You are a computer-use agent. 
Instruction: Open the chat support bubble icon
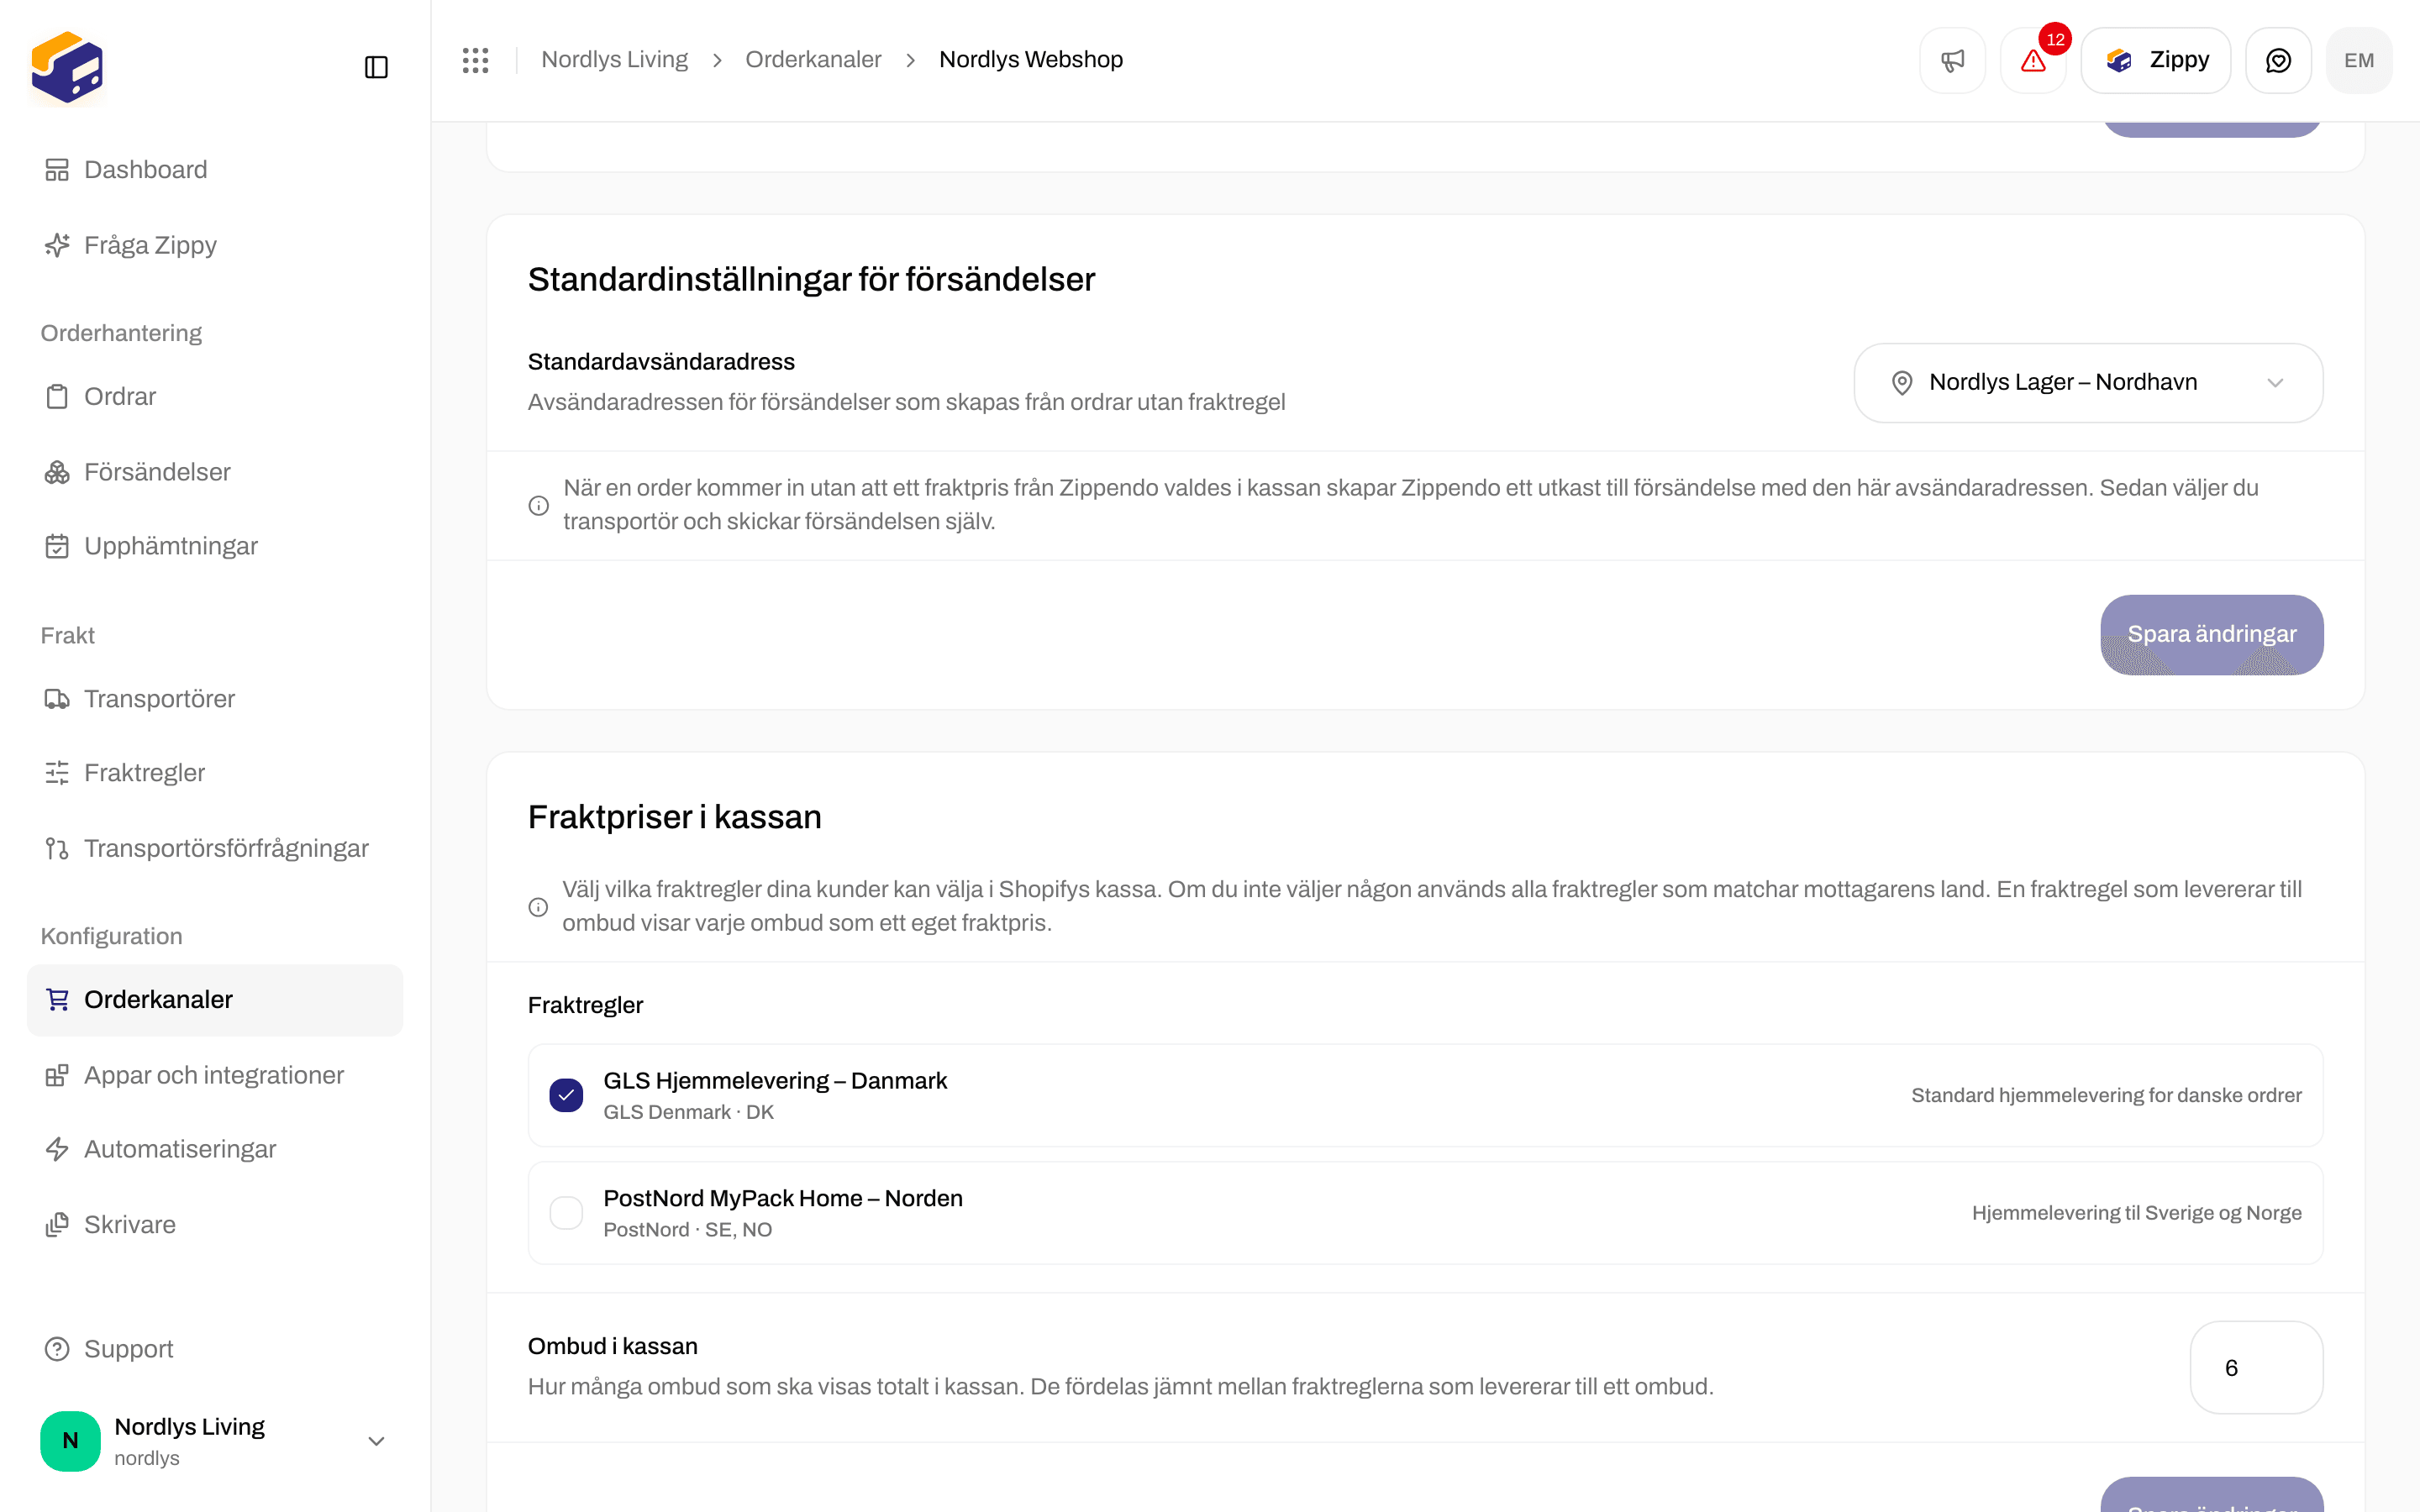2278,61
